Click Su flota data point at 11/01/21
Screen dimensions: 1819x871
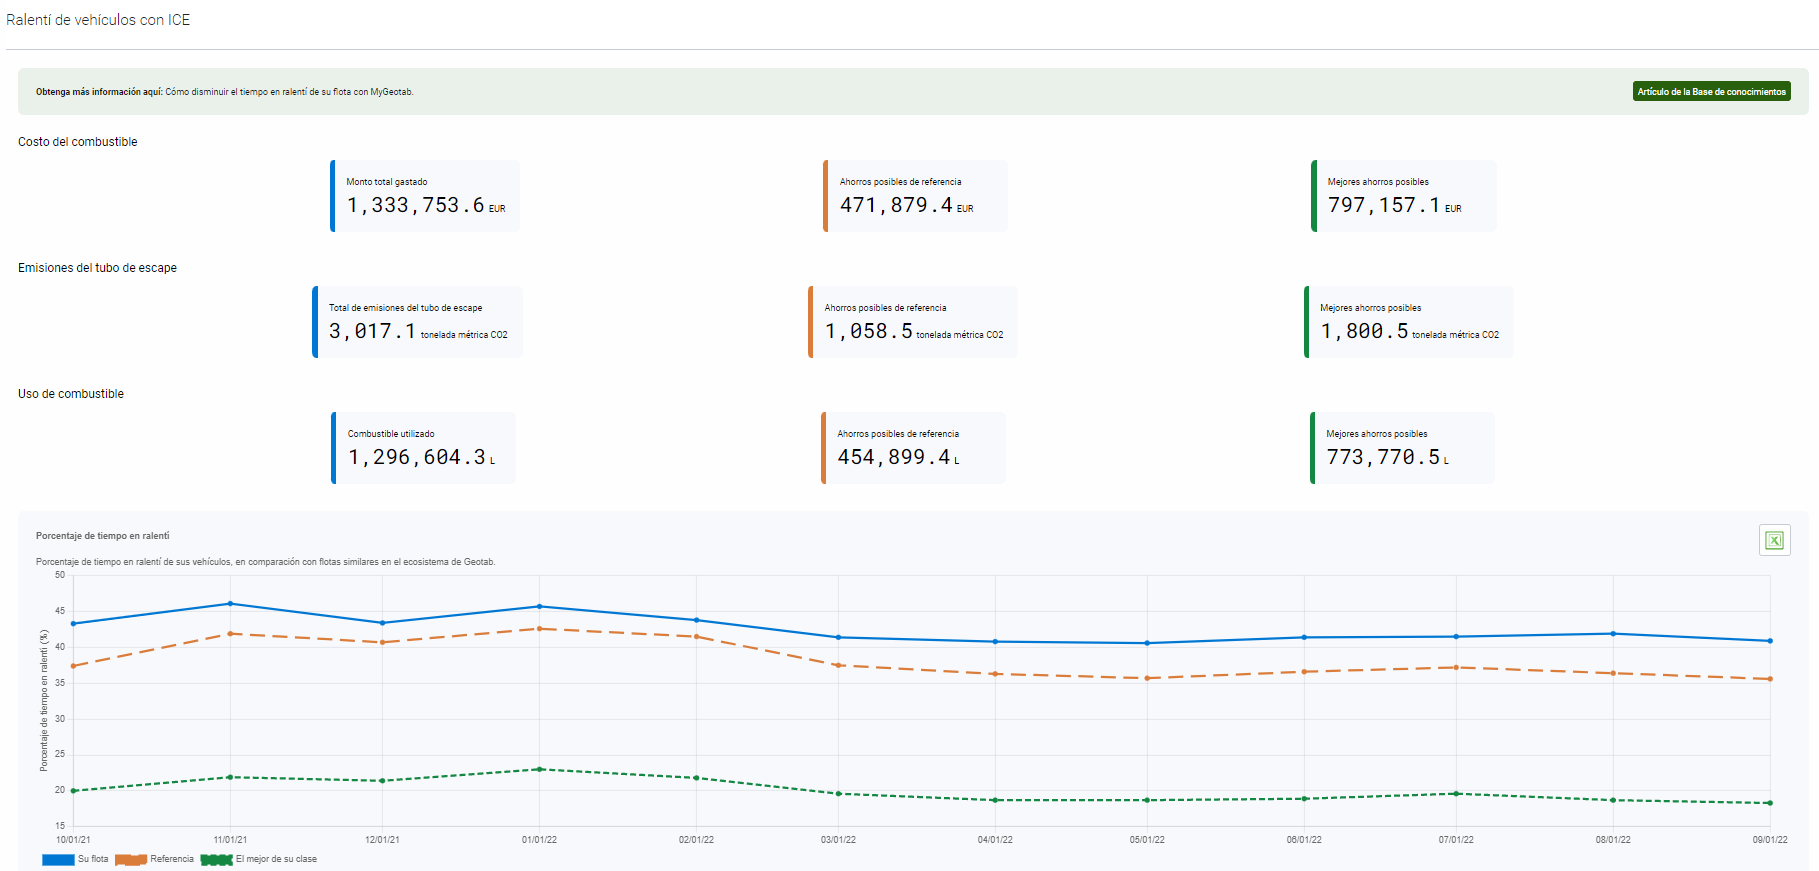point(230,603)
